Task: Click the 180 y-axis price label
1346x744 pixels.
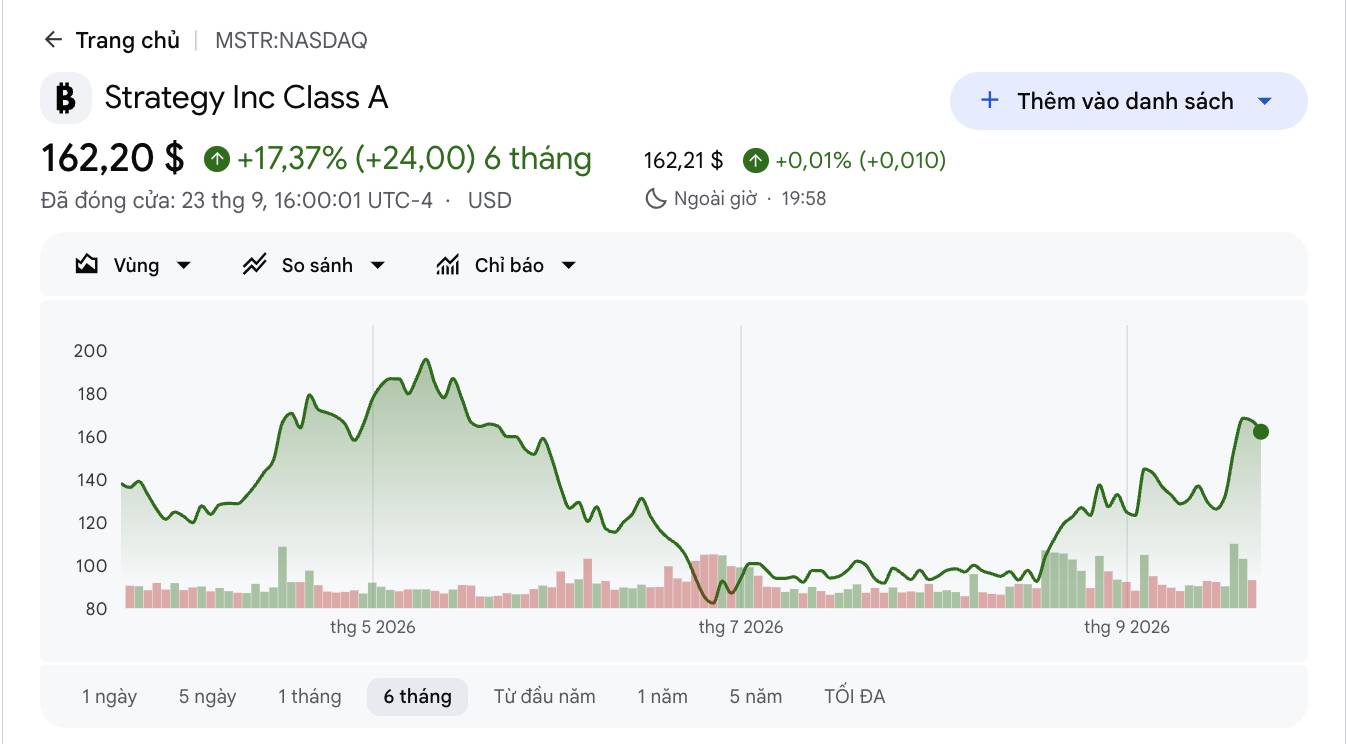Action: 90,394
